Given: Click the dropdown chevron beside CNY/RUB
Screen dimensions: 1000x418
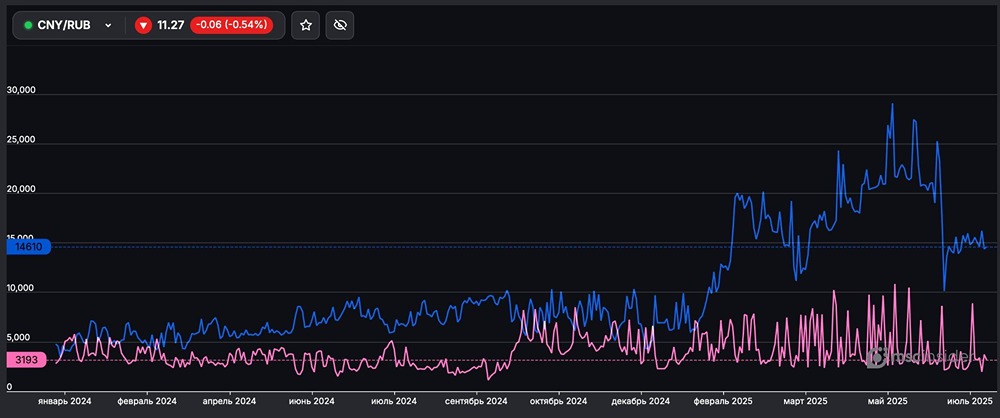Looking at the screenshot, I should [x=108, y=25].
